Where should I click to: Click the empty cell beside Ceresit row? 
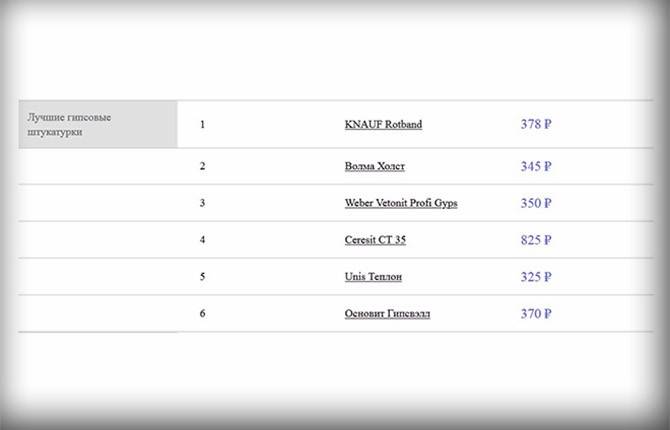coord(98,240)
